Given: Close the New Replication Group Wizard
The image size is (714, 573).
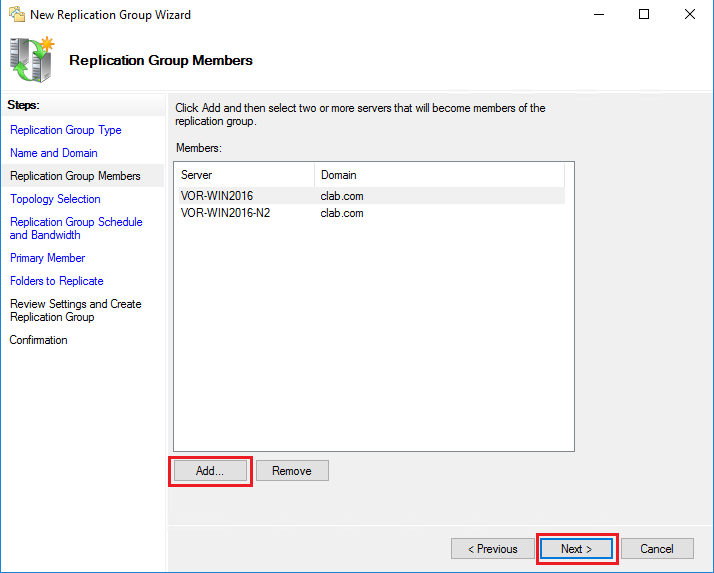Looking at the screenshot, I should click(690, 15).
